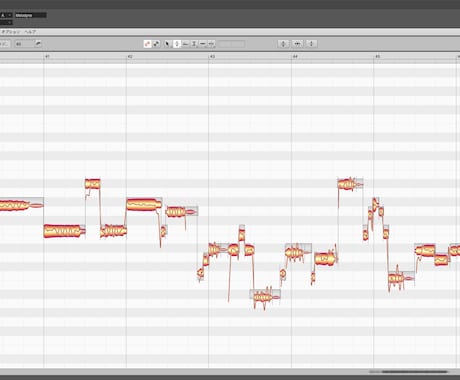
Task: Click the greyed-out value field after tools
Action: [232, 44]
